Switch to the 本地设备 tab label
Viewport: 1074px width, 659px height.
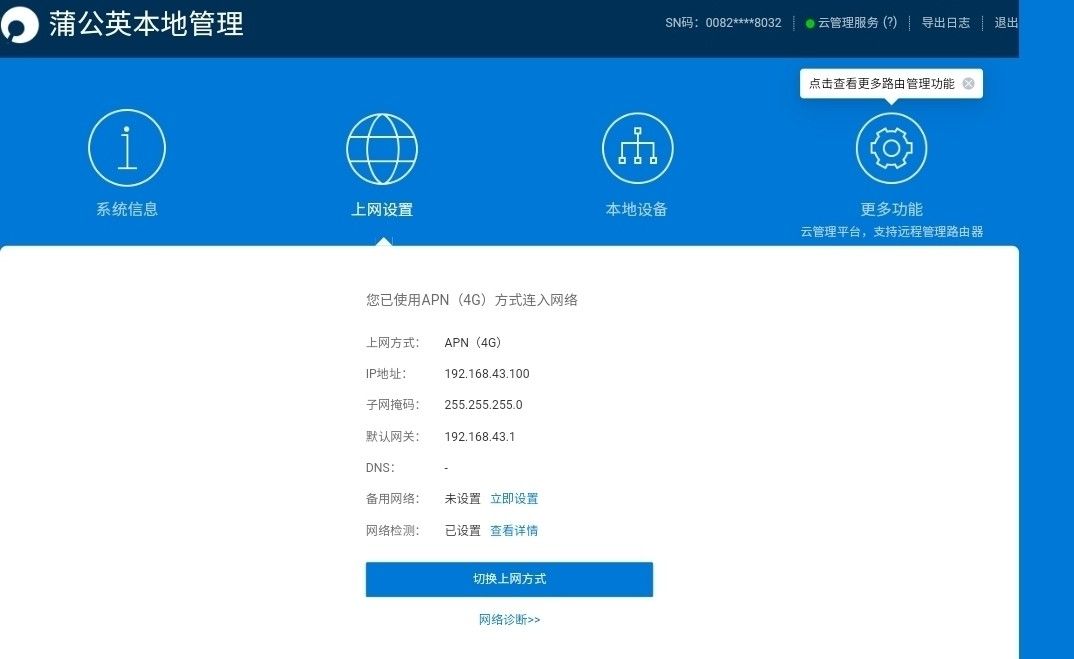(637, 210)
